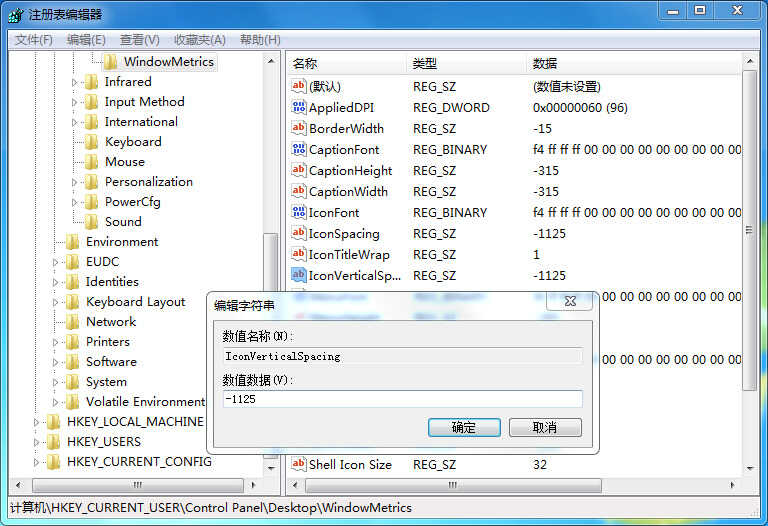Expand the Identities tree node
768x526 pixels.
click(x=55, y=283)
